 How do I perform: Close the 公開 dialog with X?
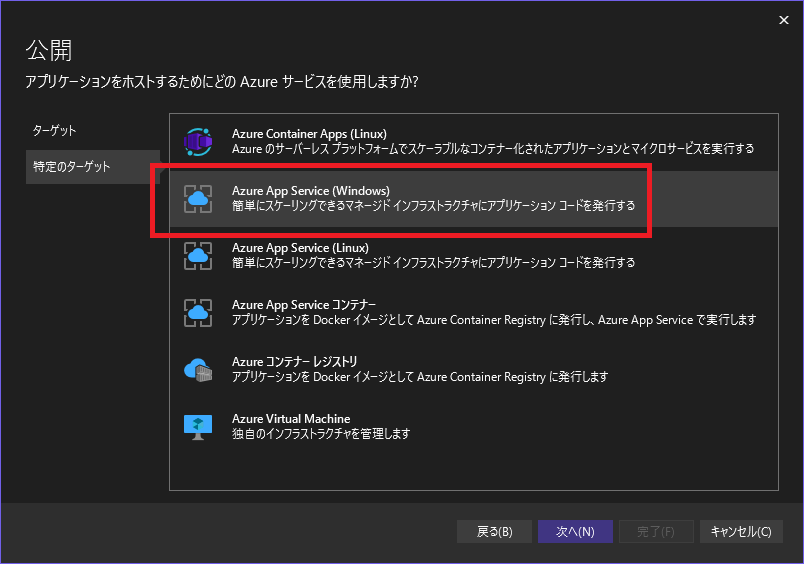783,20
